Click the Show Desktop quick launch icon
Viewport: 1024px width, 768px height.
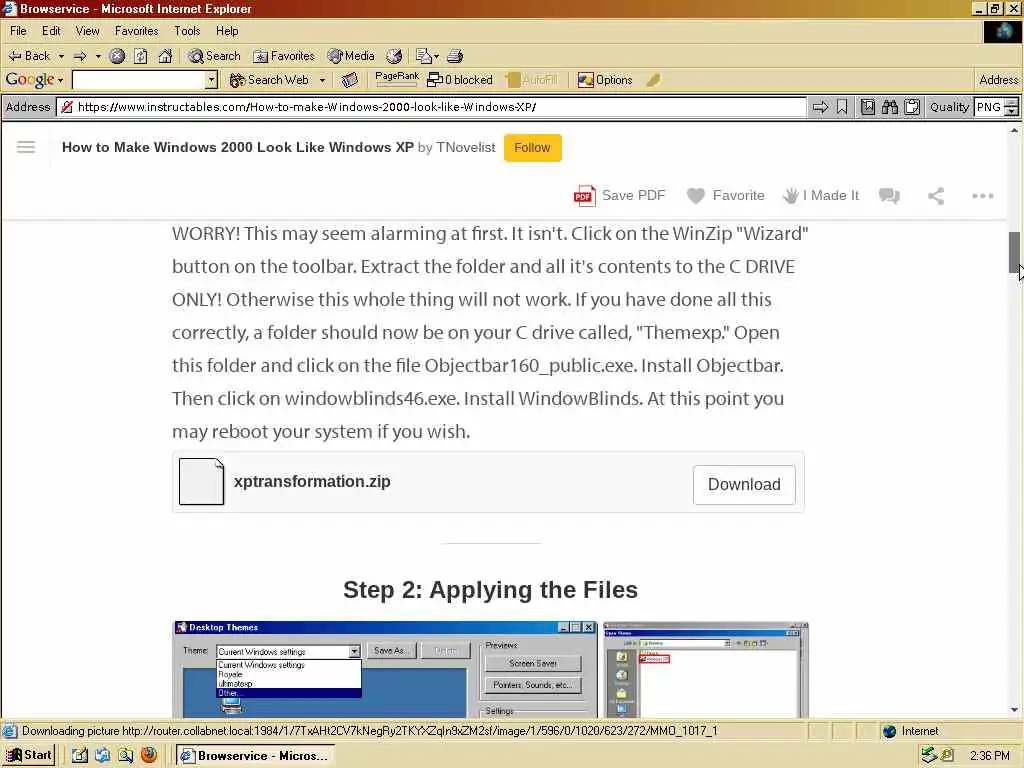click(80, 755)
